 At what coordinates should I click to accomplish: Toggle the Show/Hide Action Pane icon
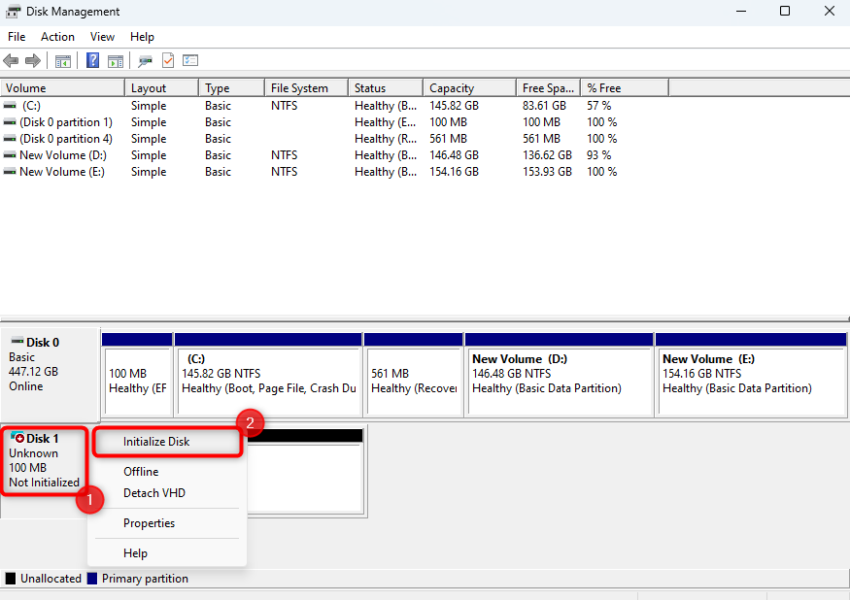(115, 60)
